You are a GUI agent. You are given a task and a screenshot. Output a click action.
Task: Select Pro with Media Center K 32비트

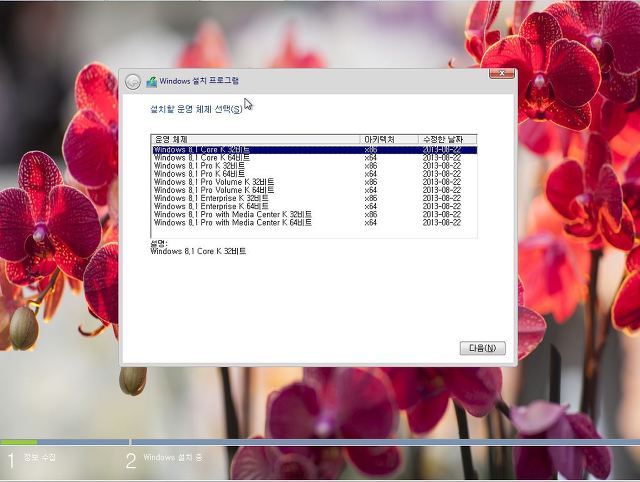pos(315,215)
